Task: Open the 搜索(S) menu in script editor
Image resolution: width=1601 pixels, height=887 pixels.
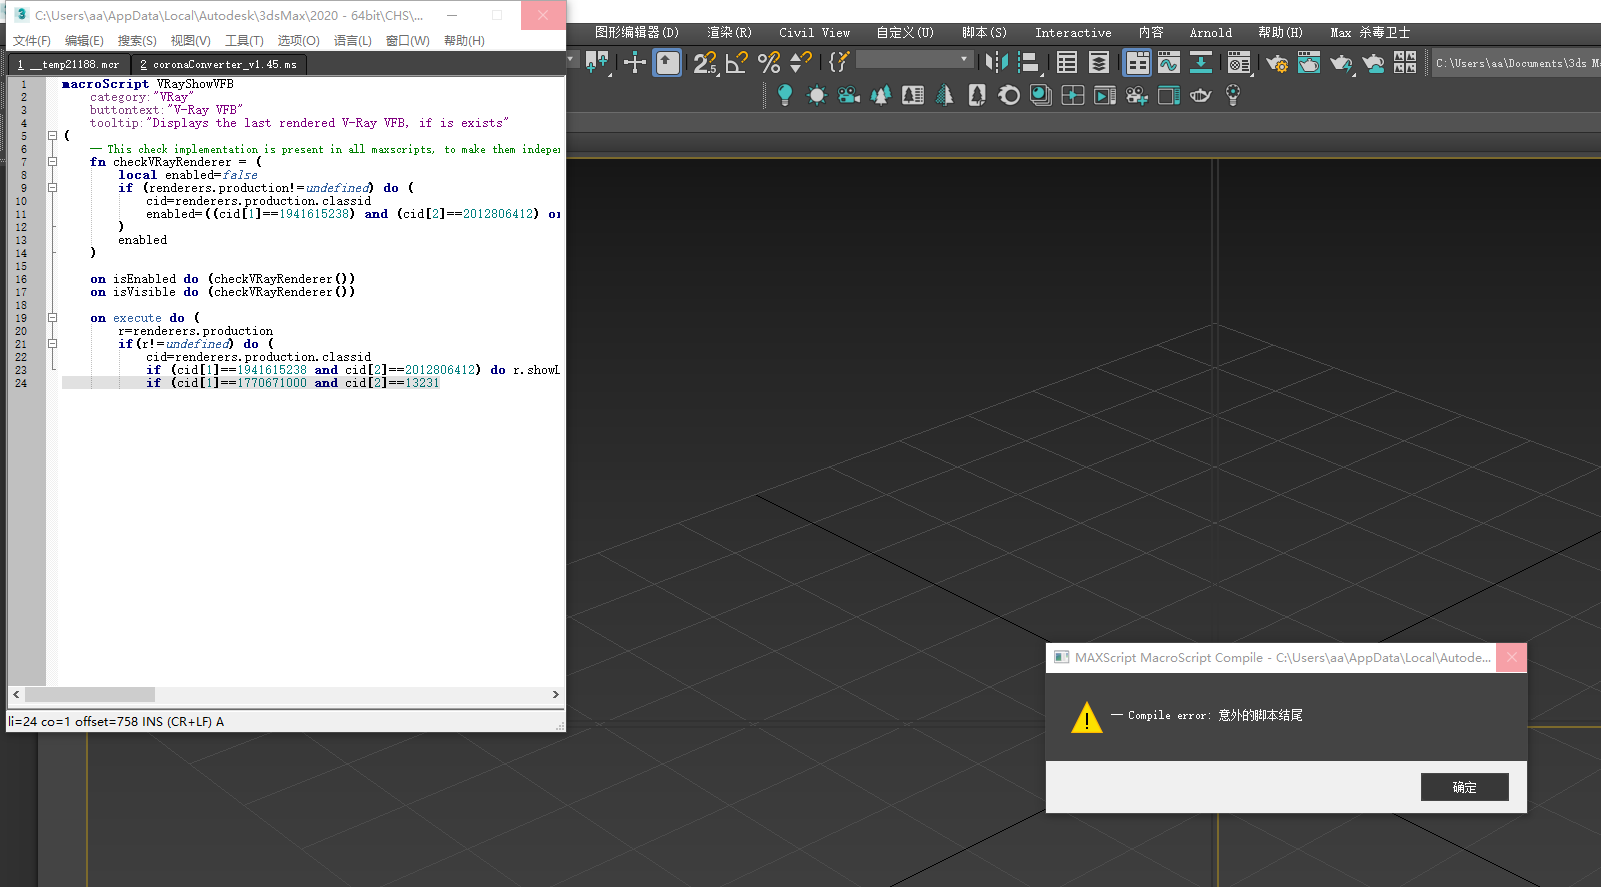Action: coord(137,41)
